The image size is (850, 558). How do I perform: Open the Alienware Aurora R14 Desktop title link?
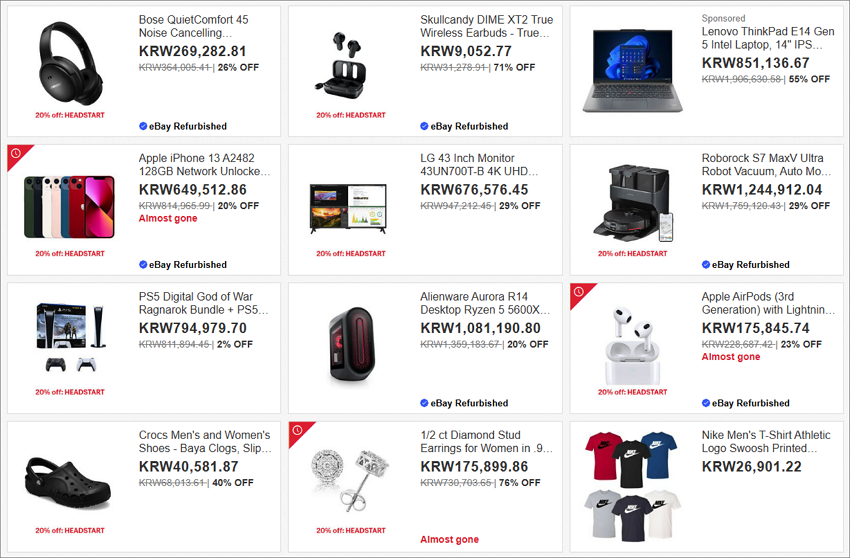485,303
